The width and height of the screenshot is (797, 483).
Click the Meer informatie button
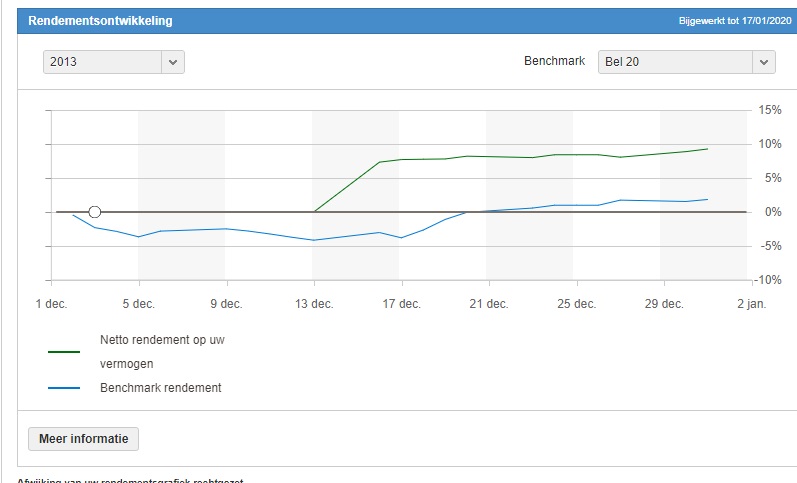[84, 439]
